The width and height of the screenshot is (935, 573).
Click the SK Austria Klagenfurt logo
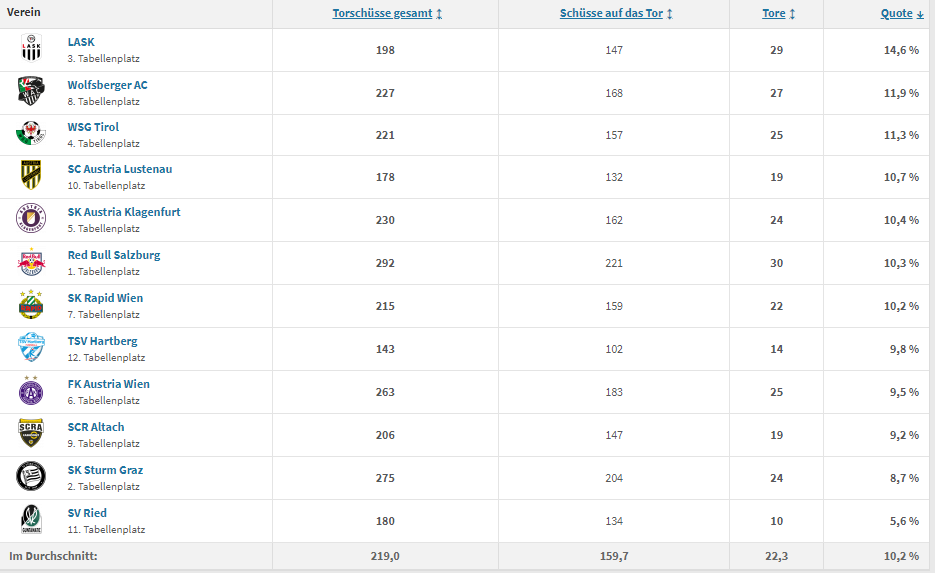[x=31, y=218]
